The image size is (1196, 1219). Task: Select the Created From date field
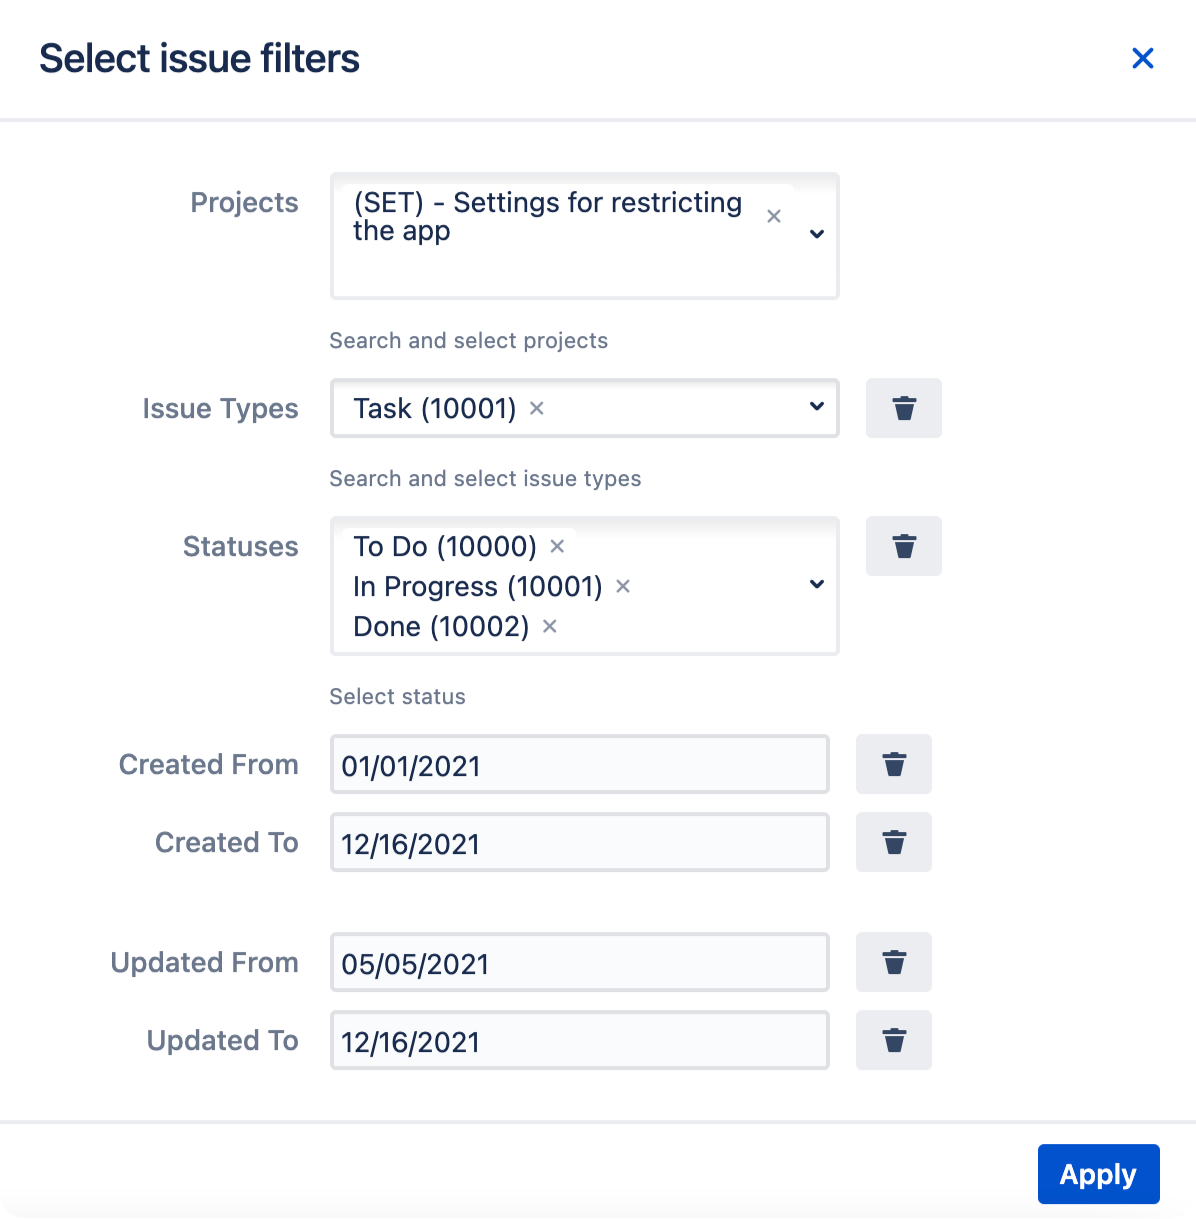pos(580,764)
